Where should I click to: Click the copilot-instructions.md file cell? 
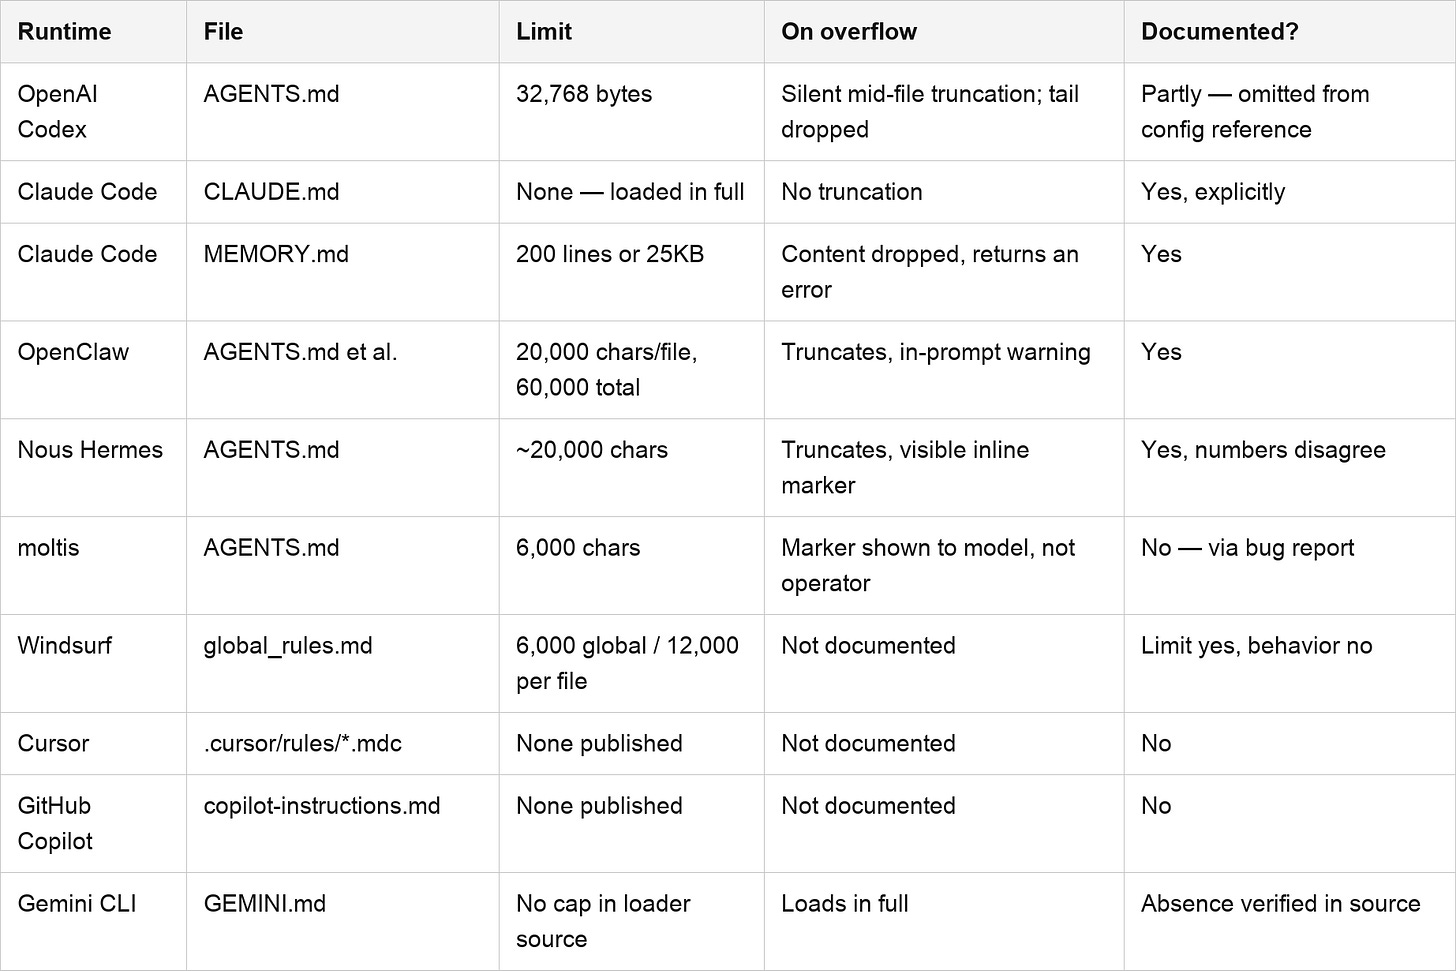343,824
